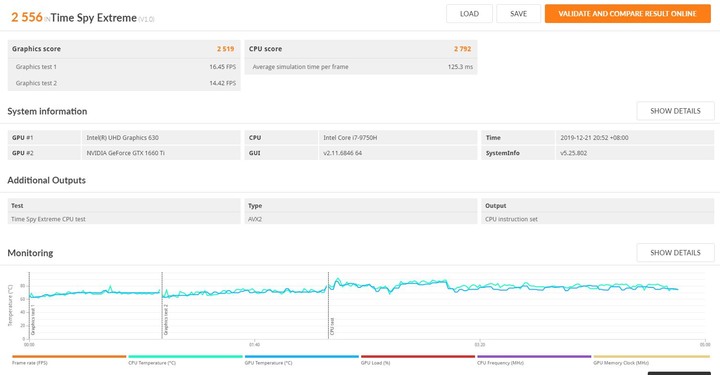The height and width of the screenshot is (375, 720).
Task: Show details for System information
Action: pos(675,111)
